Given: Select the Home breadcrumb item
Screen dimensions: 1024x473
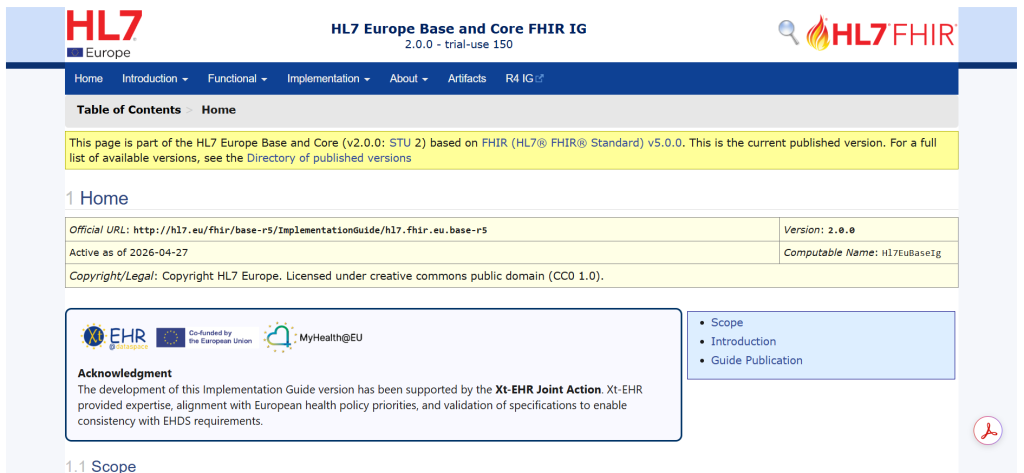Looking at the screenshot, I should point(219,110).
